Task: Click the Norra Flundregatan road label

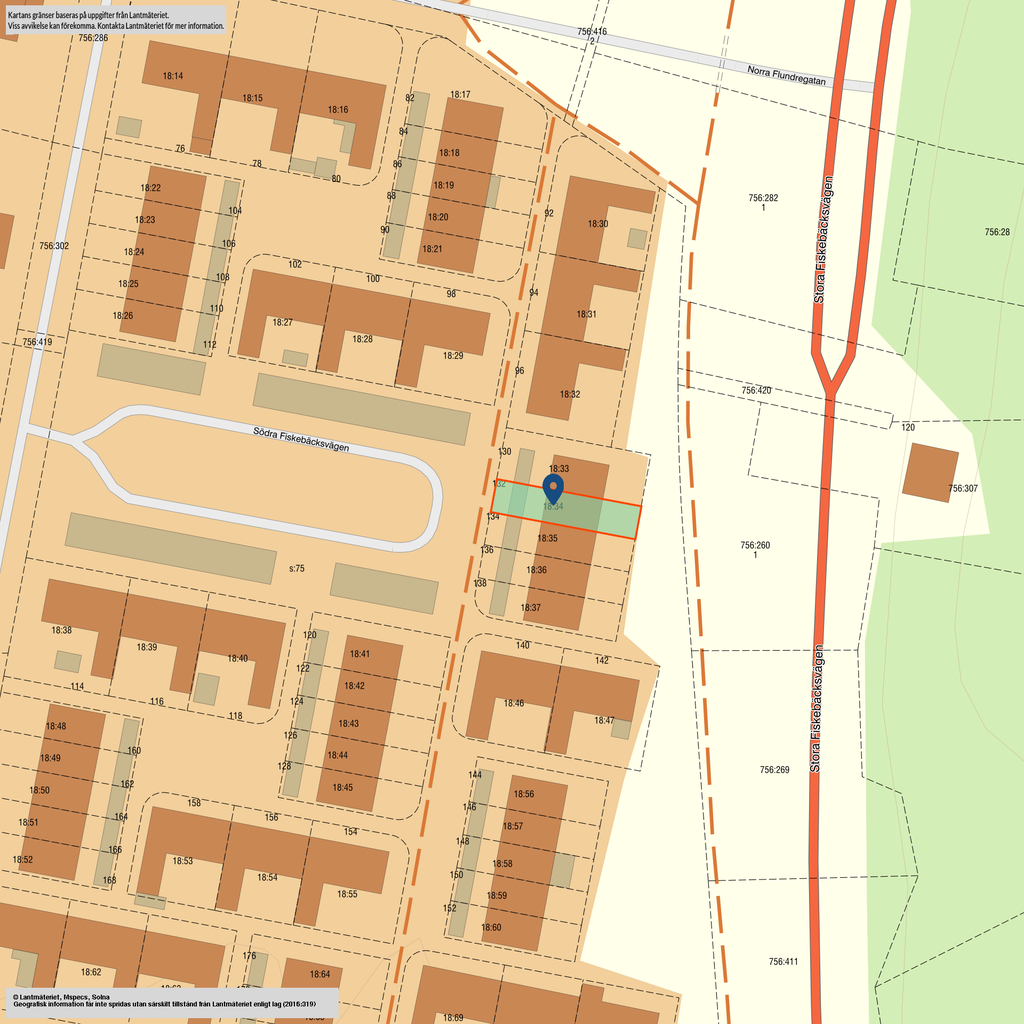Action: coord(787,75)
